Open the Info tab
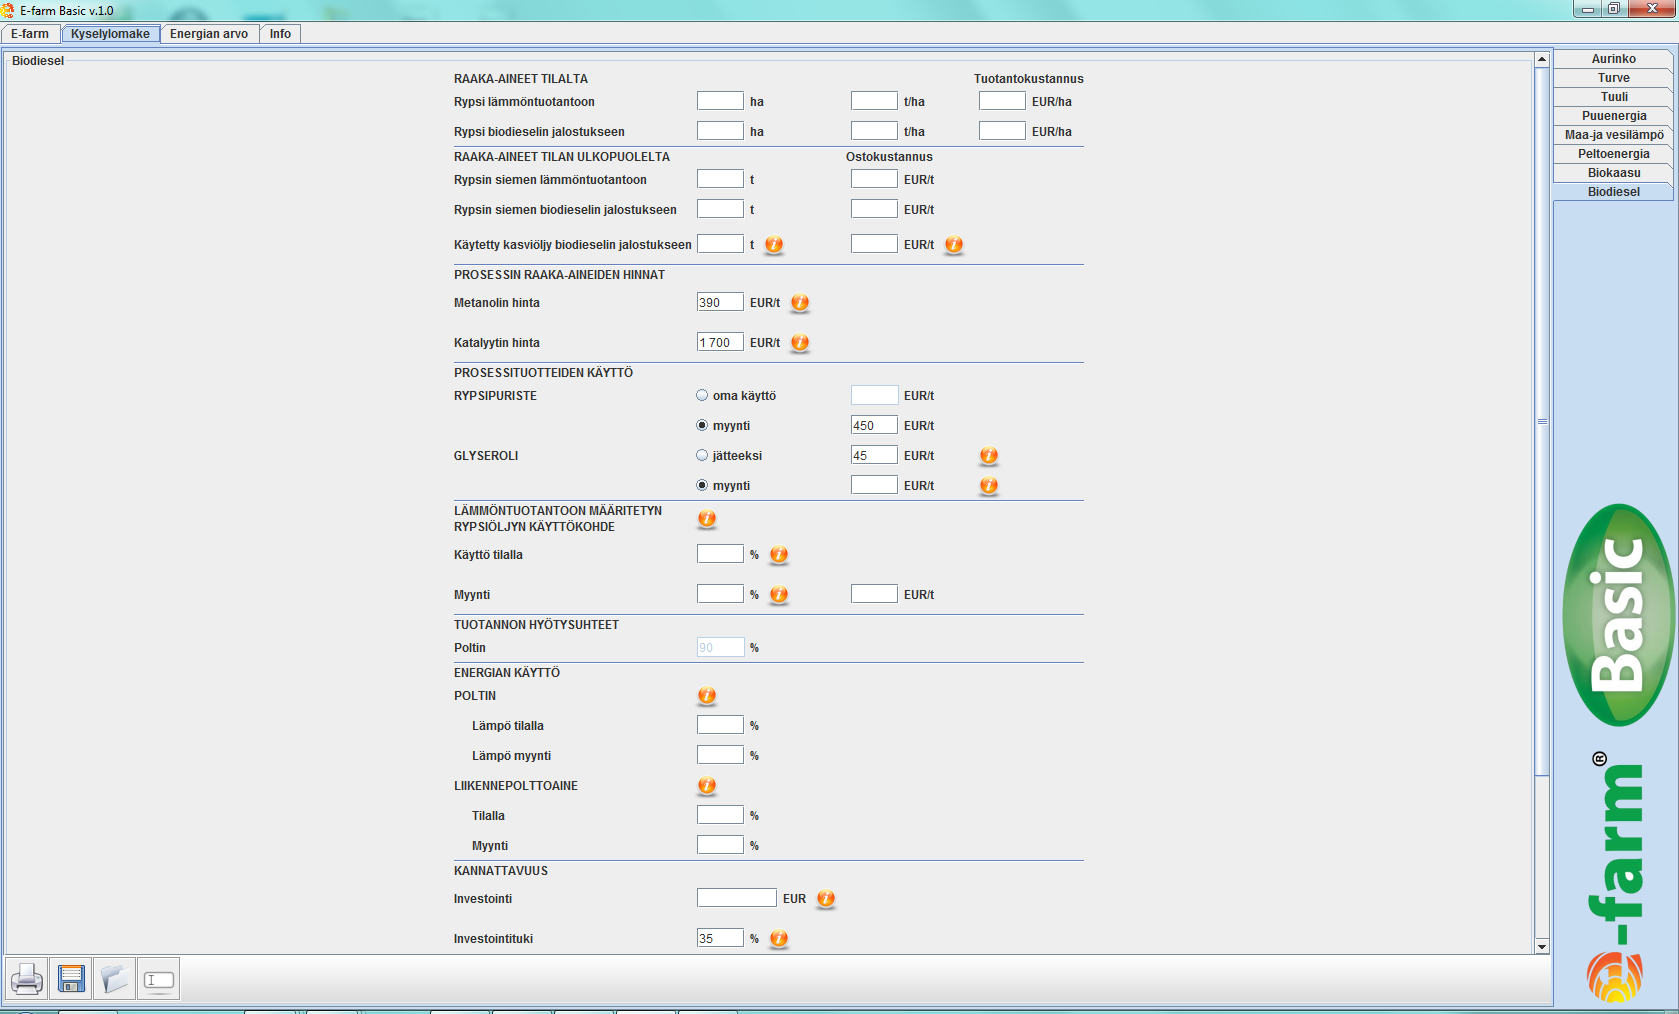The height and width of the screenshot is (1014, 1679). coord(280,34)
